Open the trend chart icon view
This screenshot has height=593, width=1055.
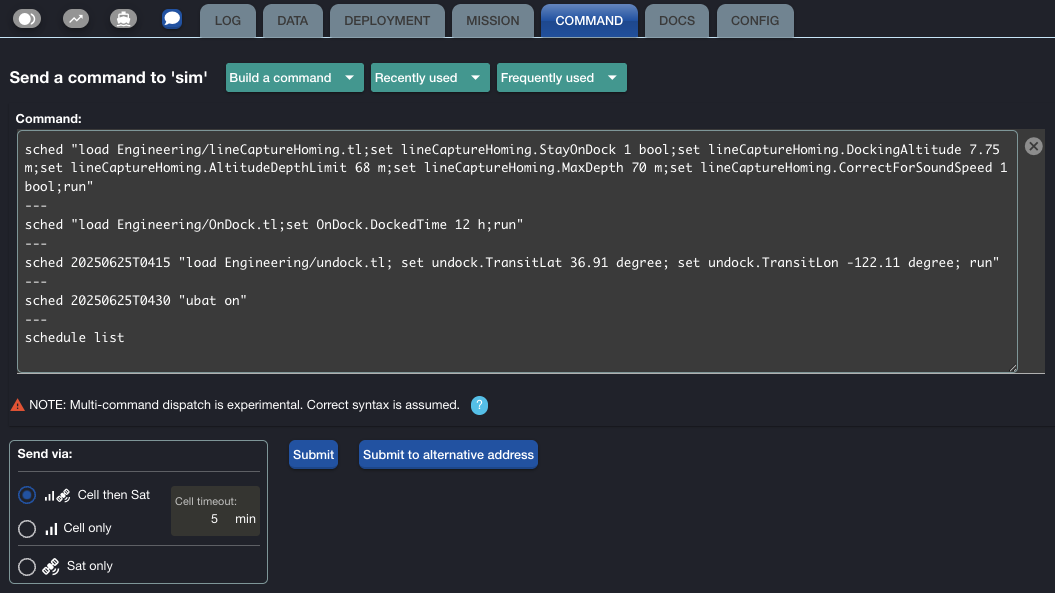[76, 19]
